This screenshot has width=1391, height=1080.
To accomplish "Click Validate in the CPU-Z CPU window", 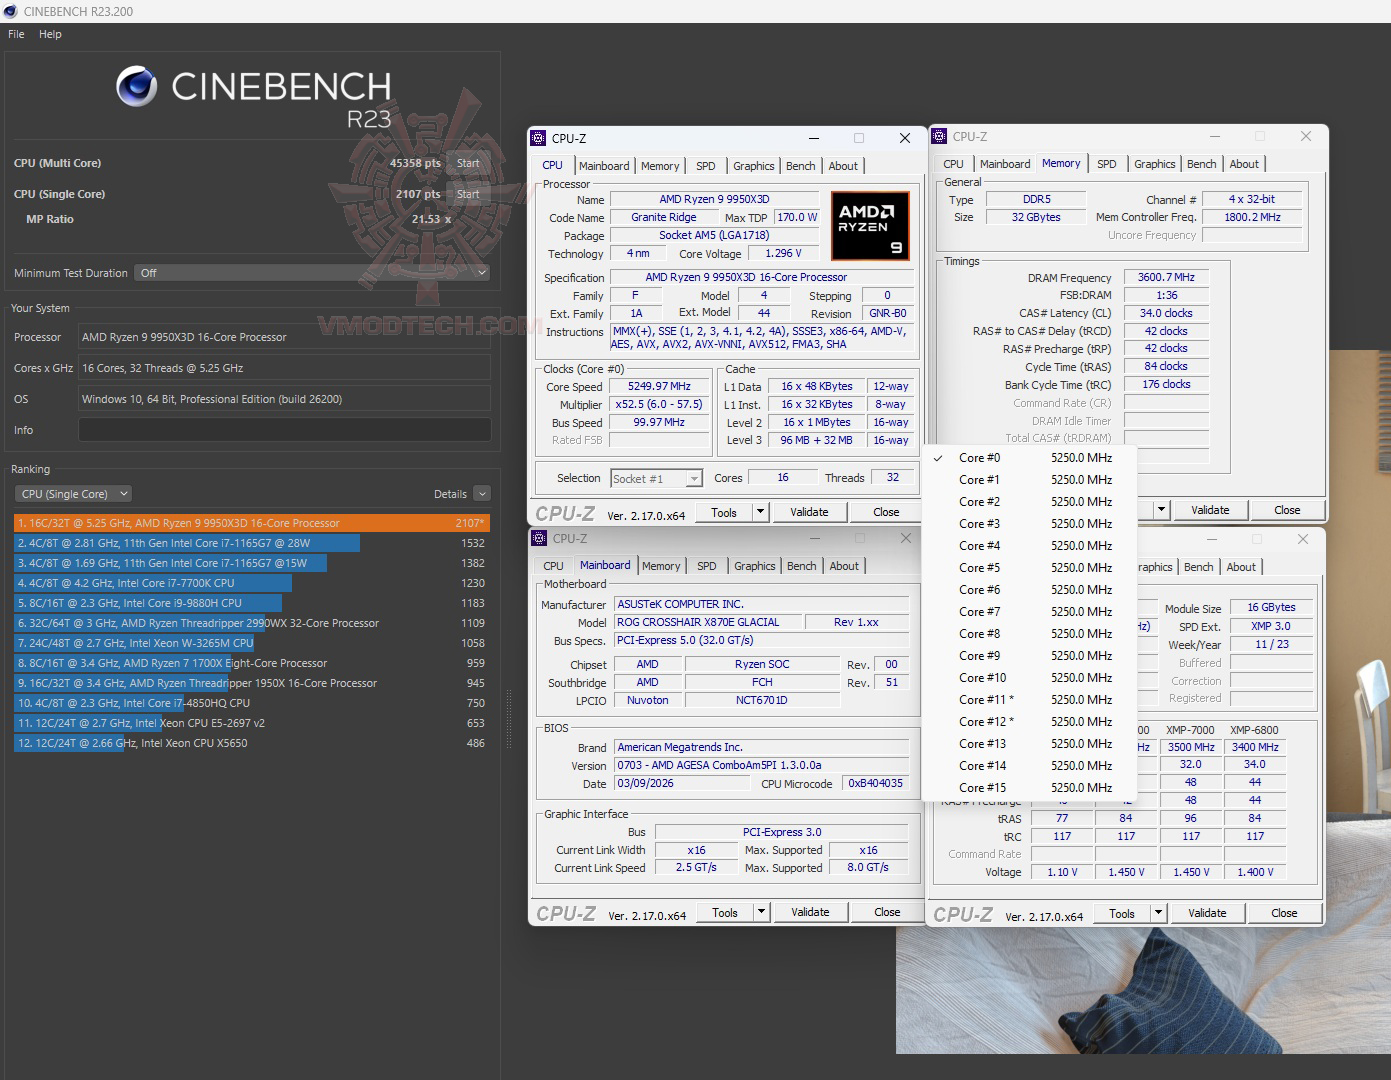I will 809,512.
